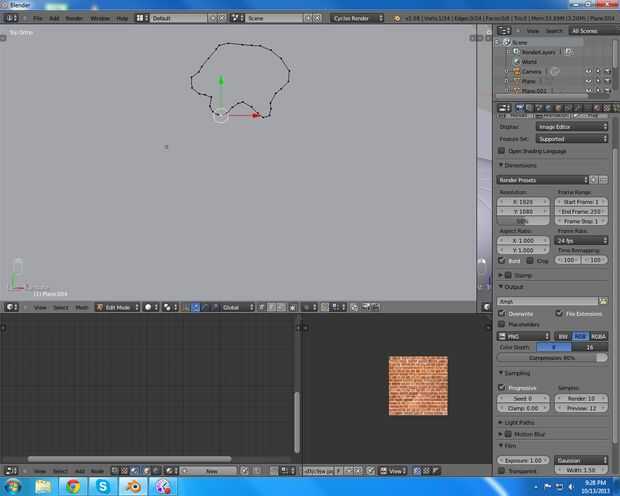The image size is (620, 496).
Task: Click the Exposure 1.00 field
Action: tap(523, 460)
